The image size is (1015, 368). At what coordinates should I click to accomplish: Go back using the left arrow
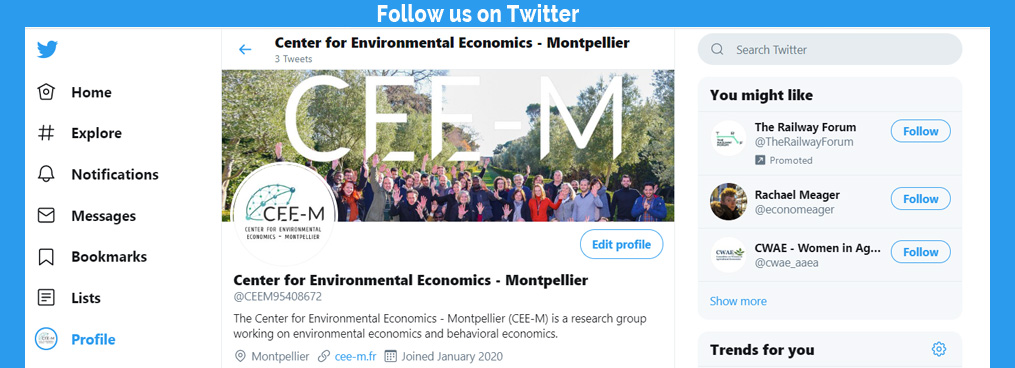click(245, 49)
